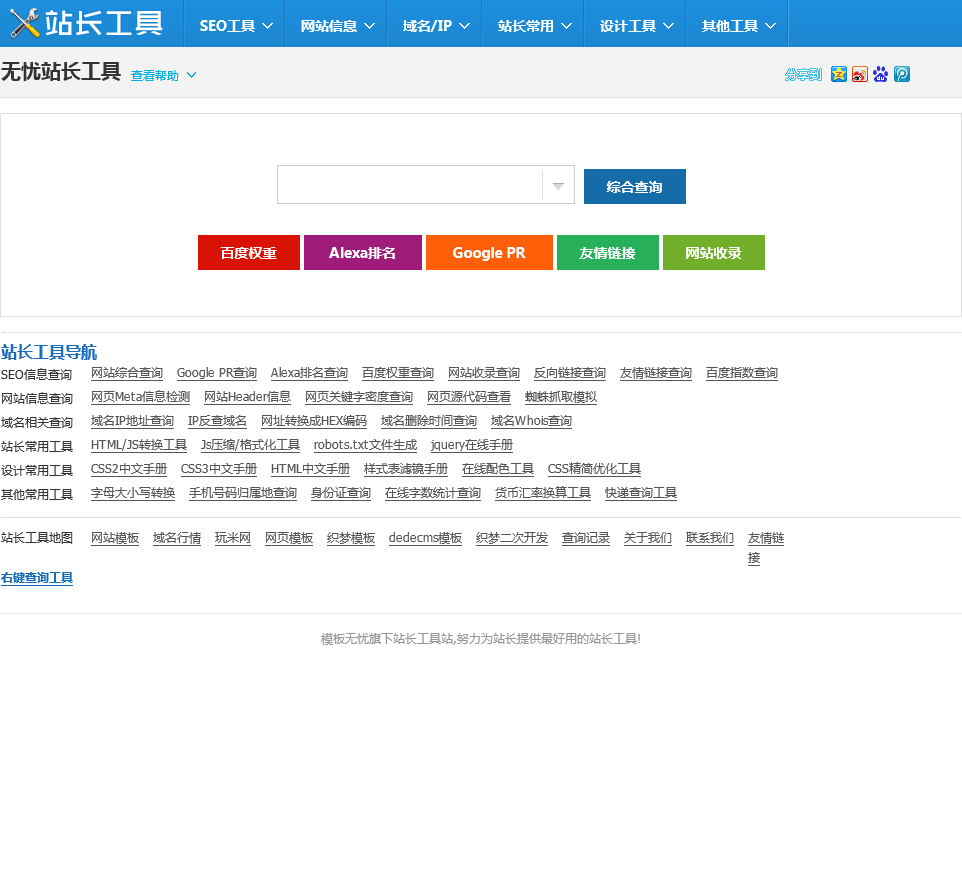Open 网页关键字密度查询 link
Image resolution: width=962 pixels, height=875 pixels.
[x=359, y=397]
